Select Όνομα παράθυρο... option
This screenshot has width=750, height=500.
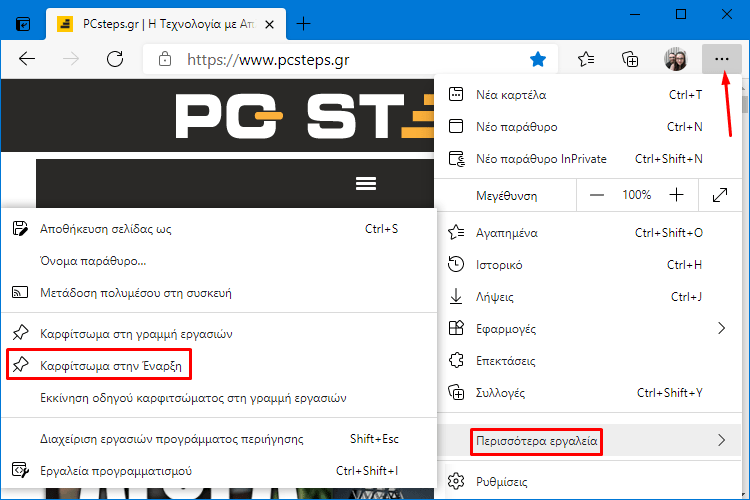coord(219,261)
